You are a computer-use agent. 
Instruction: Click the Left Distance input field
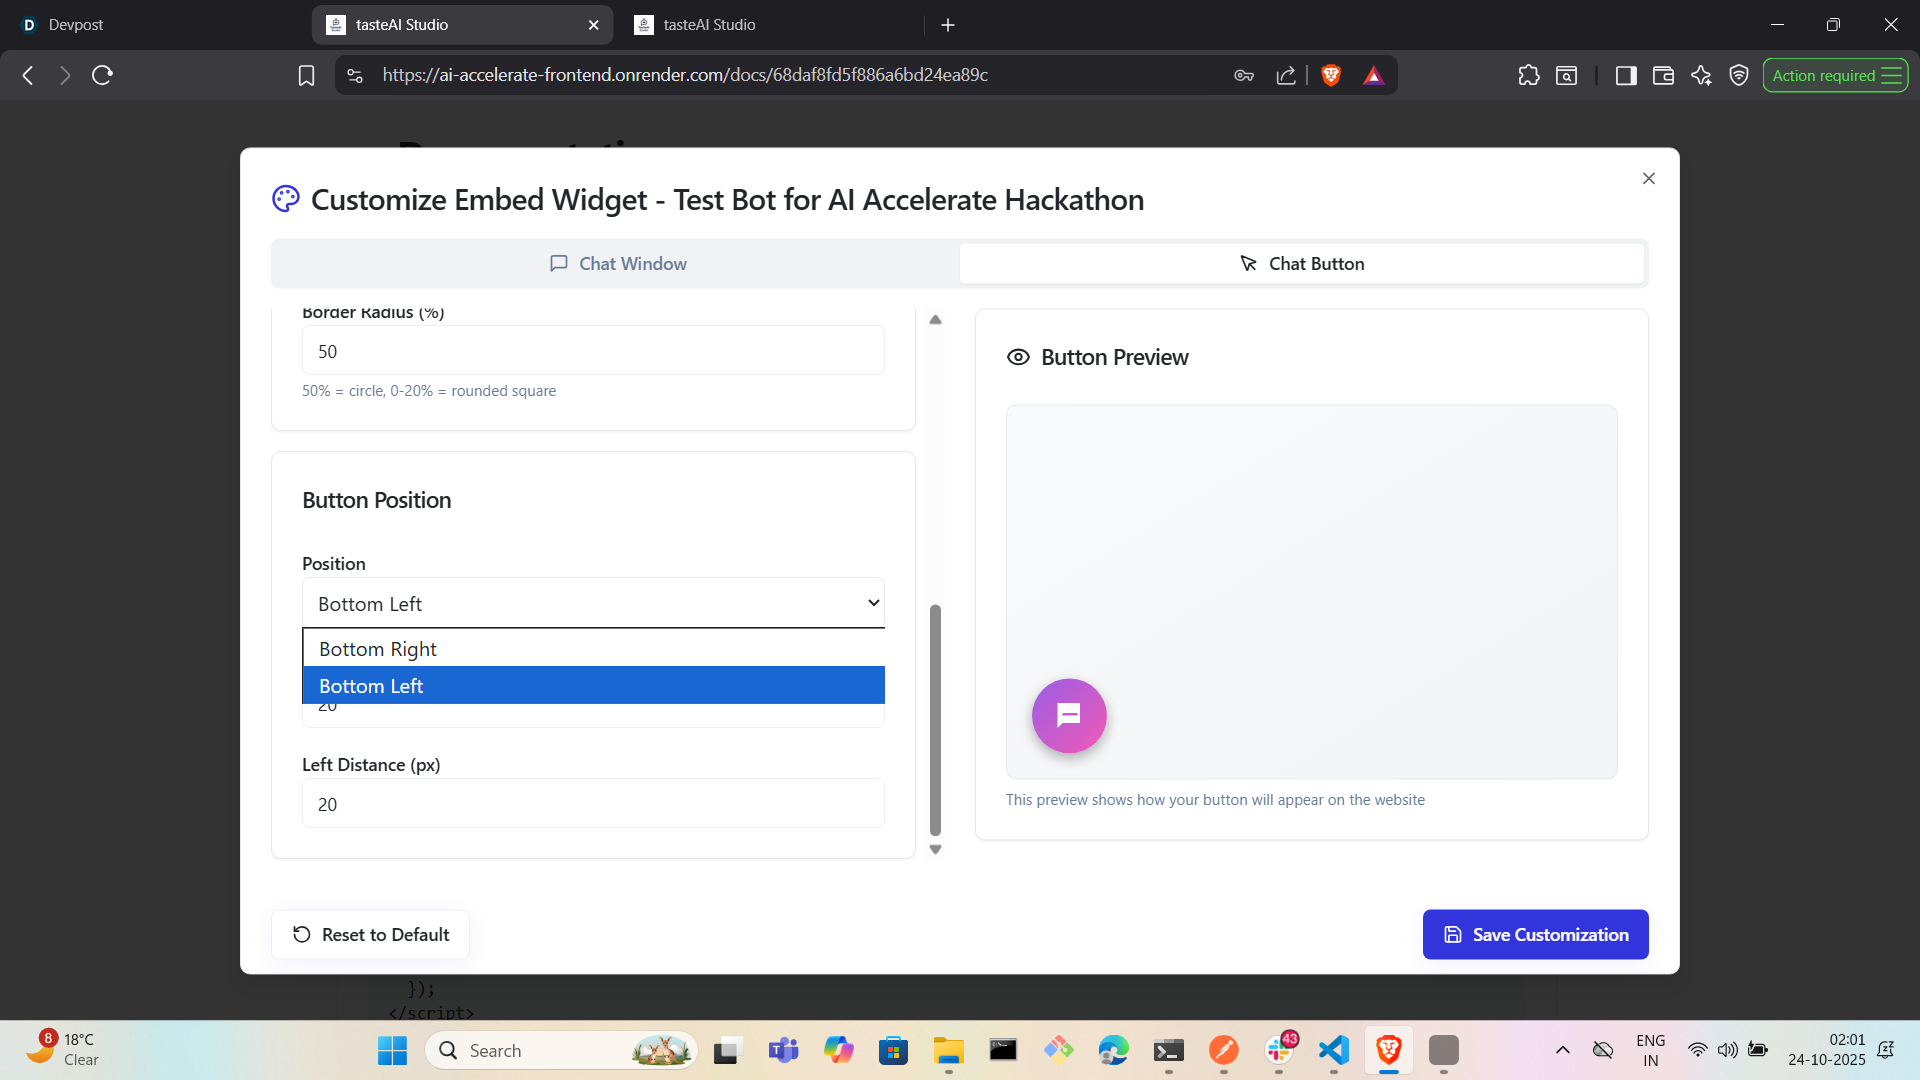[593, 804]
